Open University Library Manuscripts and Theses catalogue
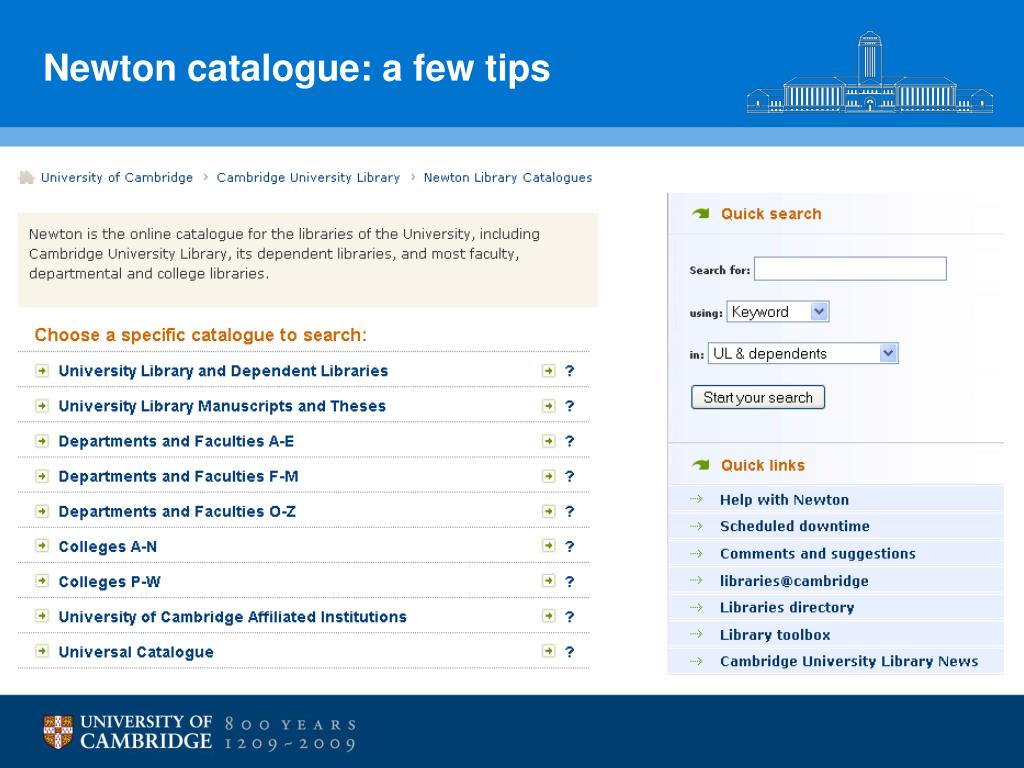Image resolution: width=1024 pixels, height=768 pixels. coord(222,406)
